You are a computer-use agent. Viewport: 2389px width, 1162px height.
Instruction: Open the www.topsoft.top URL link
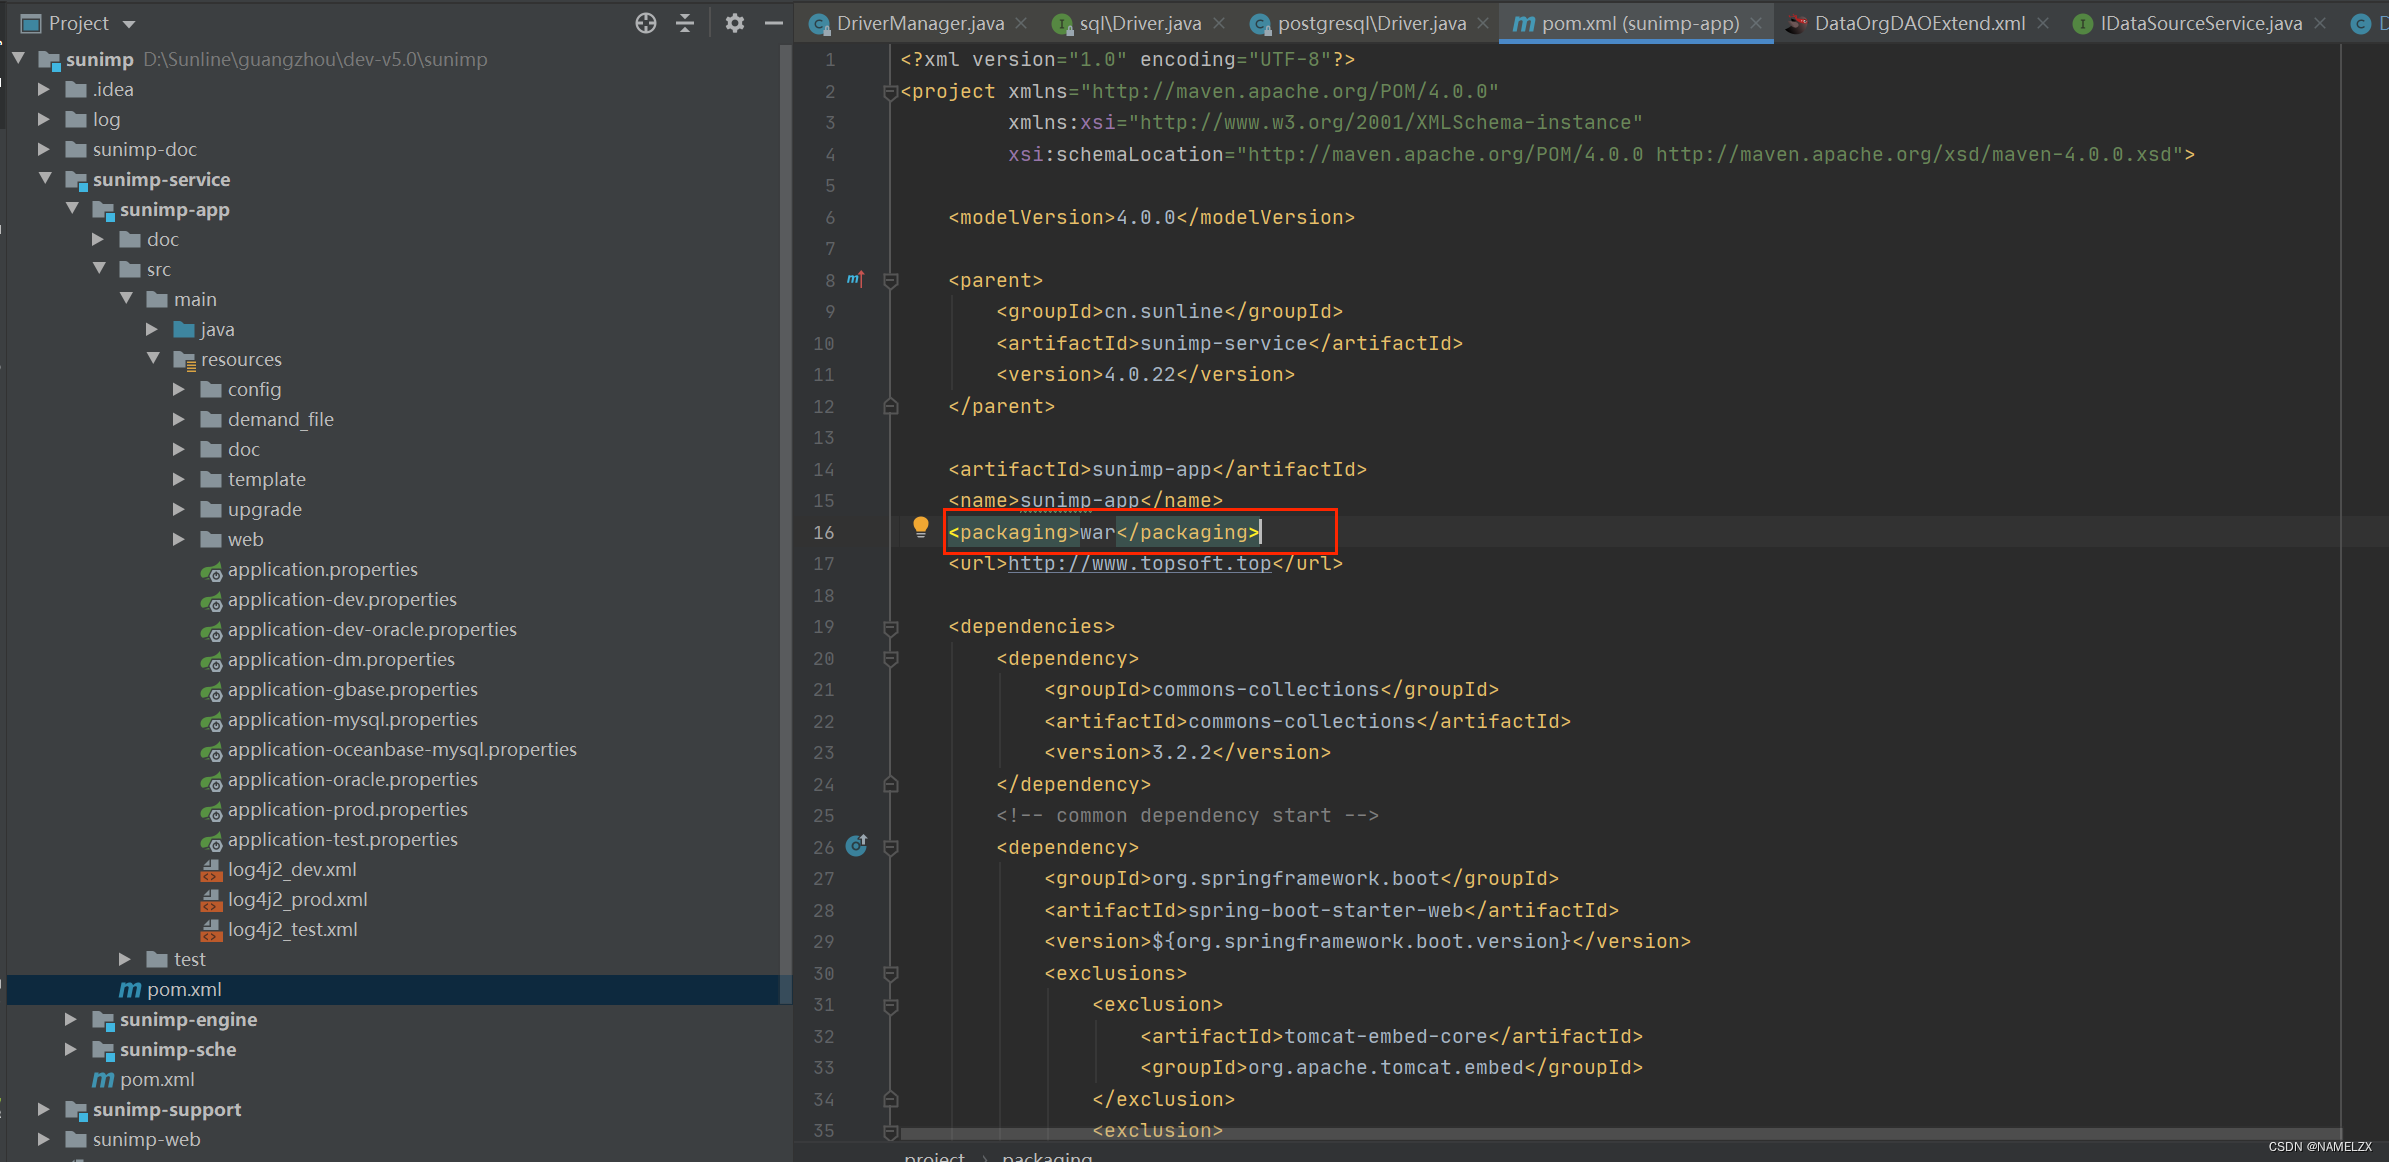click(1139, 563)
